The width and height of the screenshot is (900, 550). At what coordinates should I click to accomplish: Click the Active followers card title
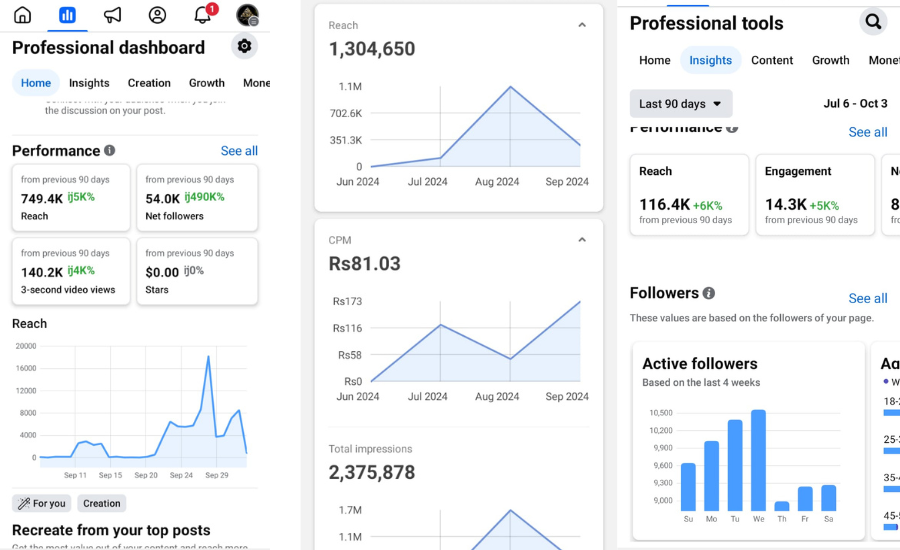pos(700,363)
